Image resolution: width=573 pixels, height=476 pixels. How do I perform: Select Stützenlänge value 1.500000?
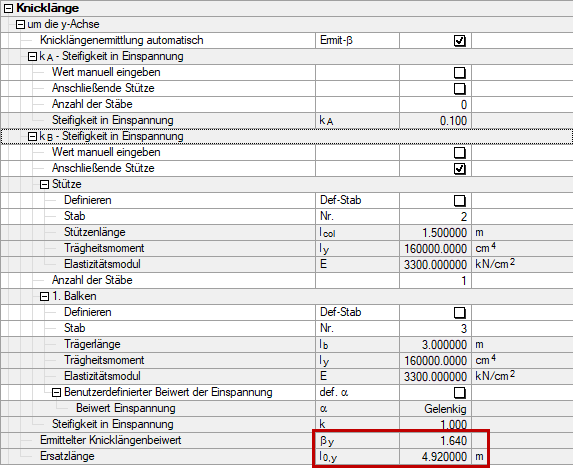pos(435,233)
